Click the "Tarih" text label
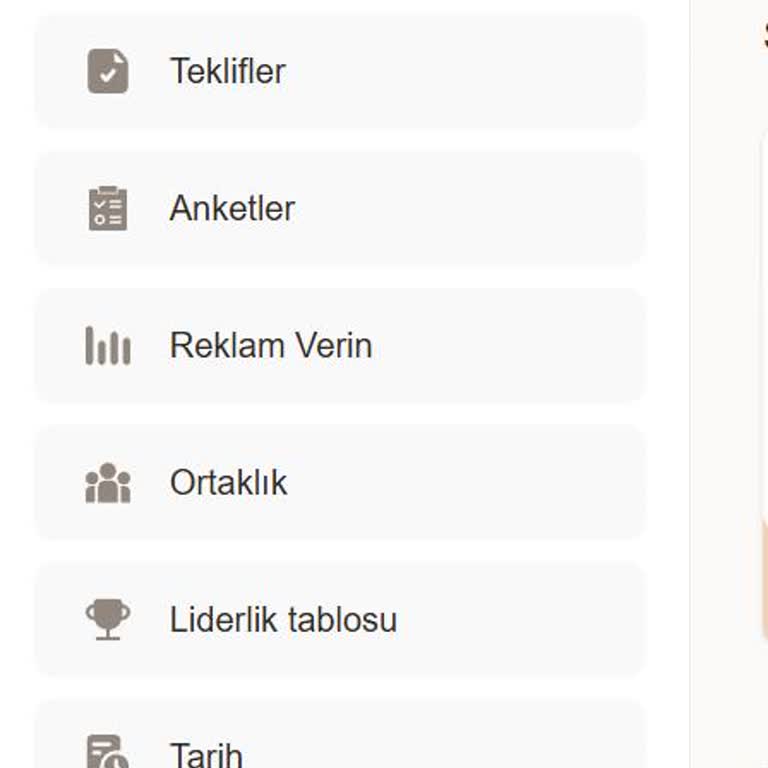Image resolution: width=768 pixels, height=768 pixels. (x=206, y=754)
